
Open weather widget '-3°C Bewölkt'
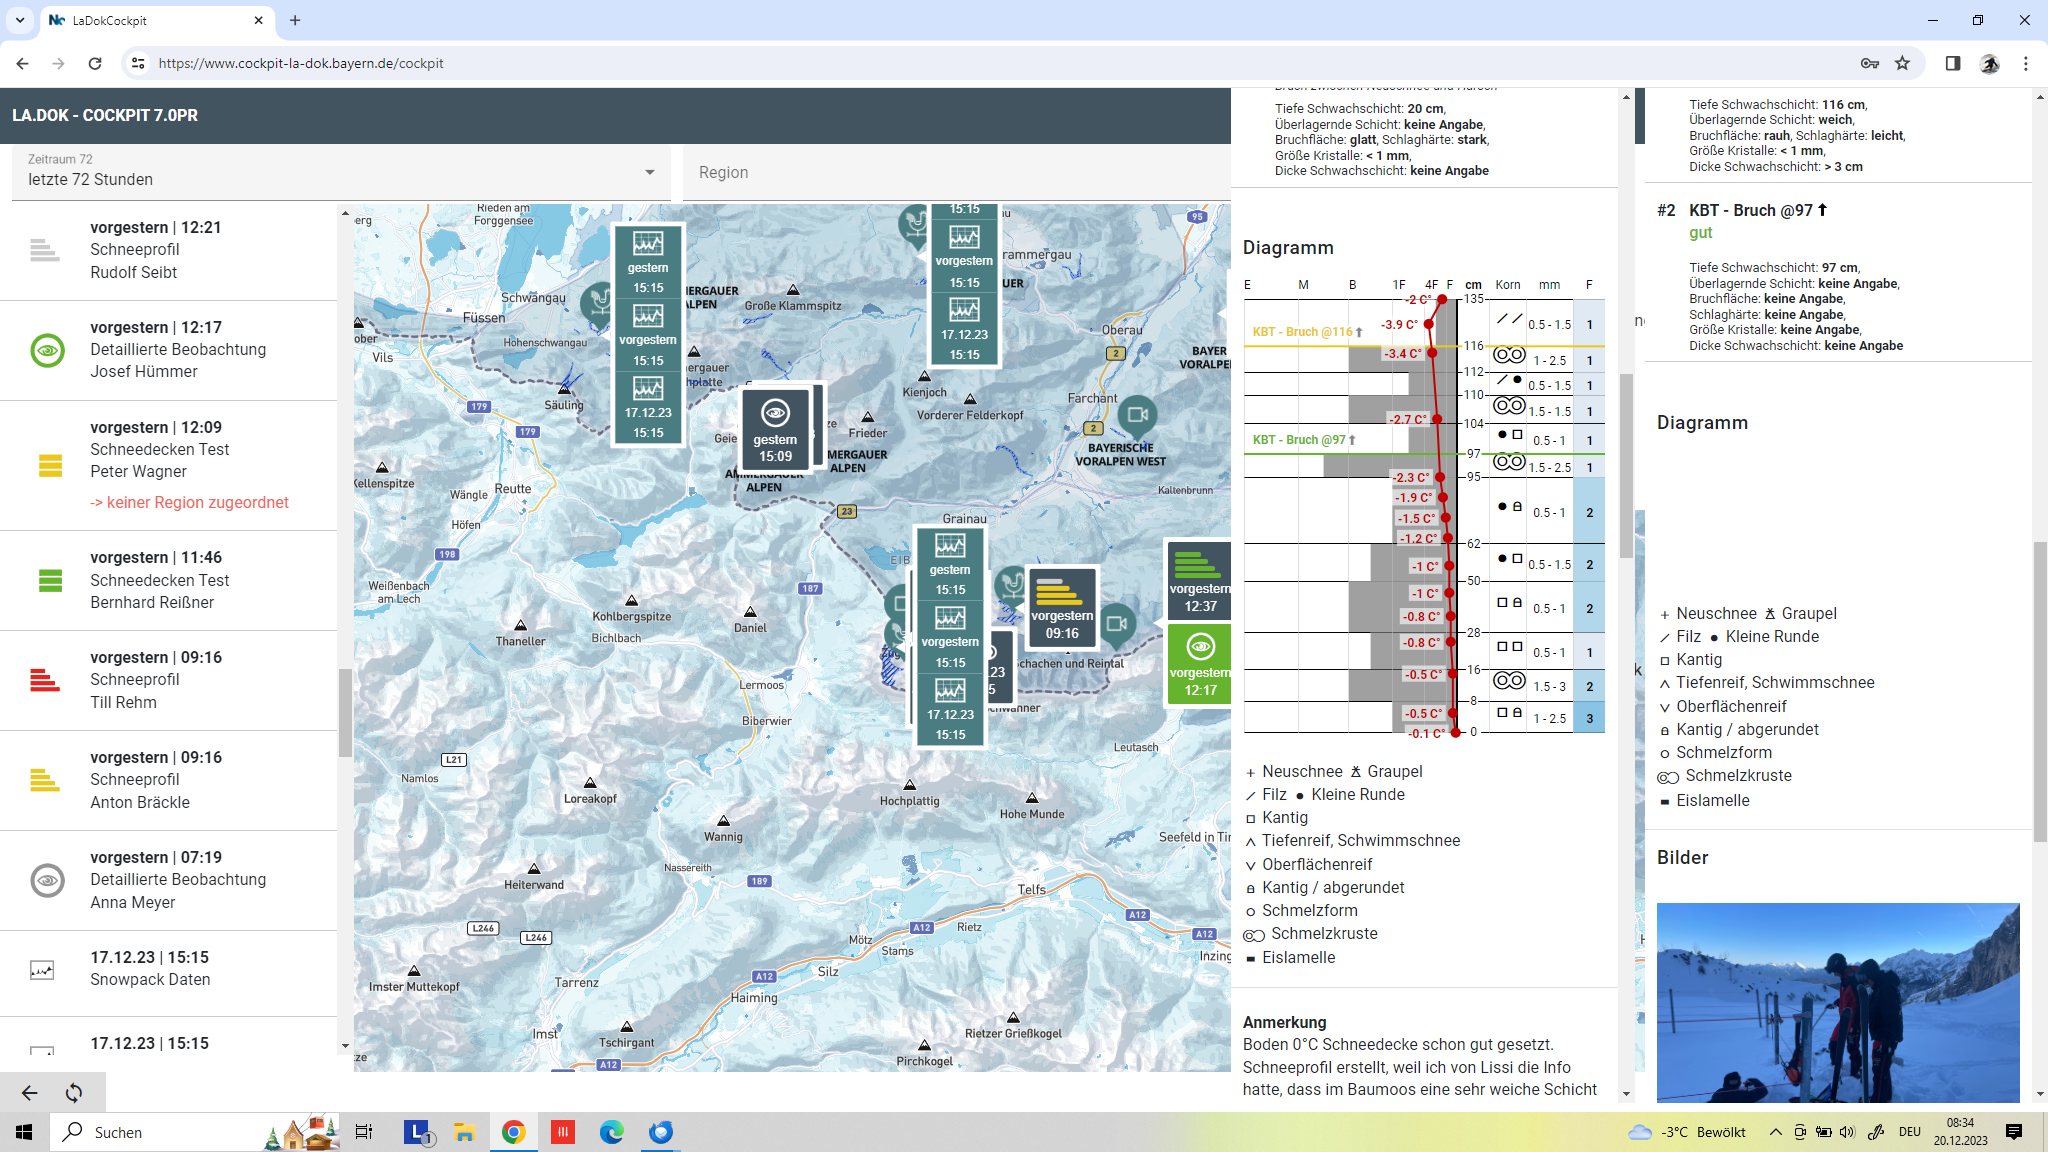(1687, 1132)
